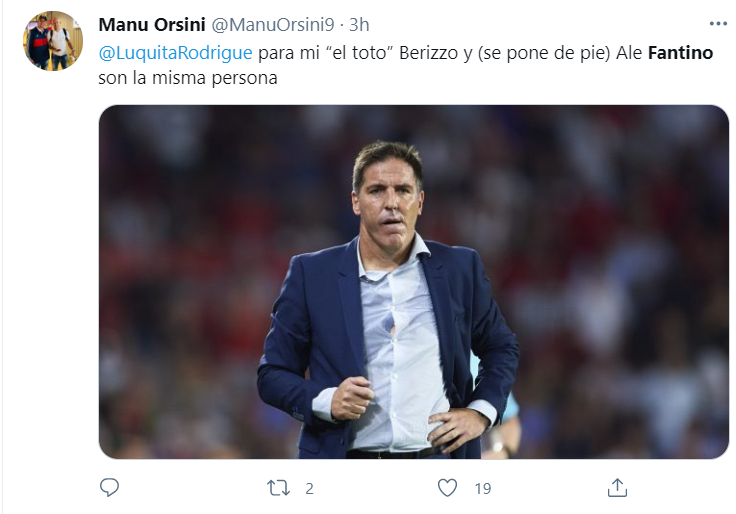Click the bold word Fantino
This screenshot has height=514, width=736.
(x=680, y=53)
